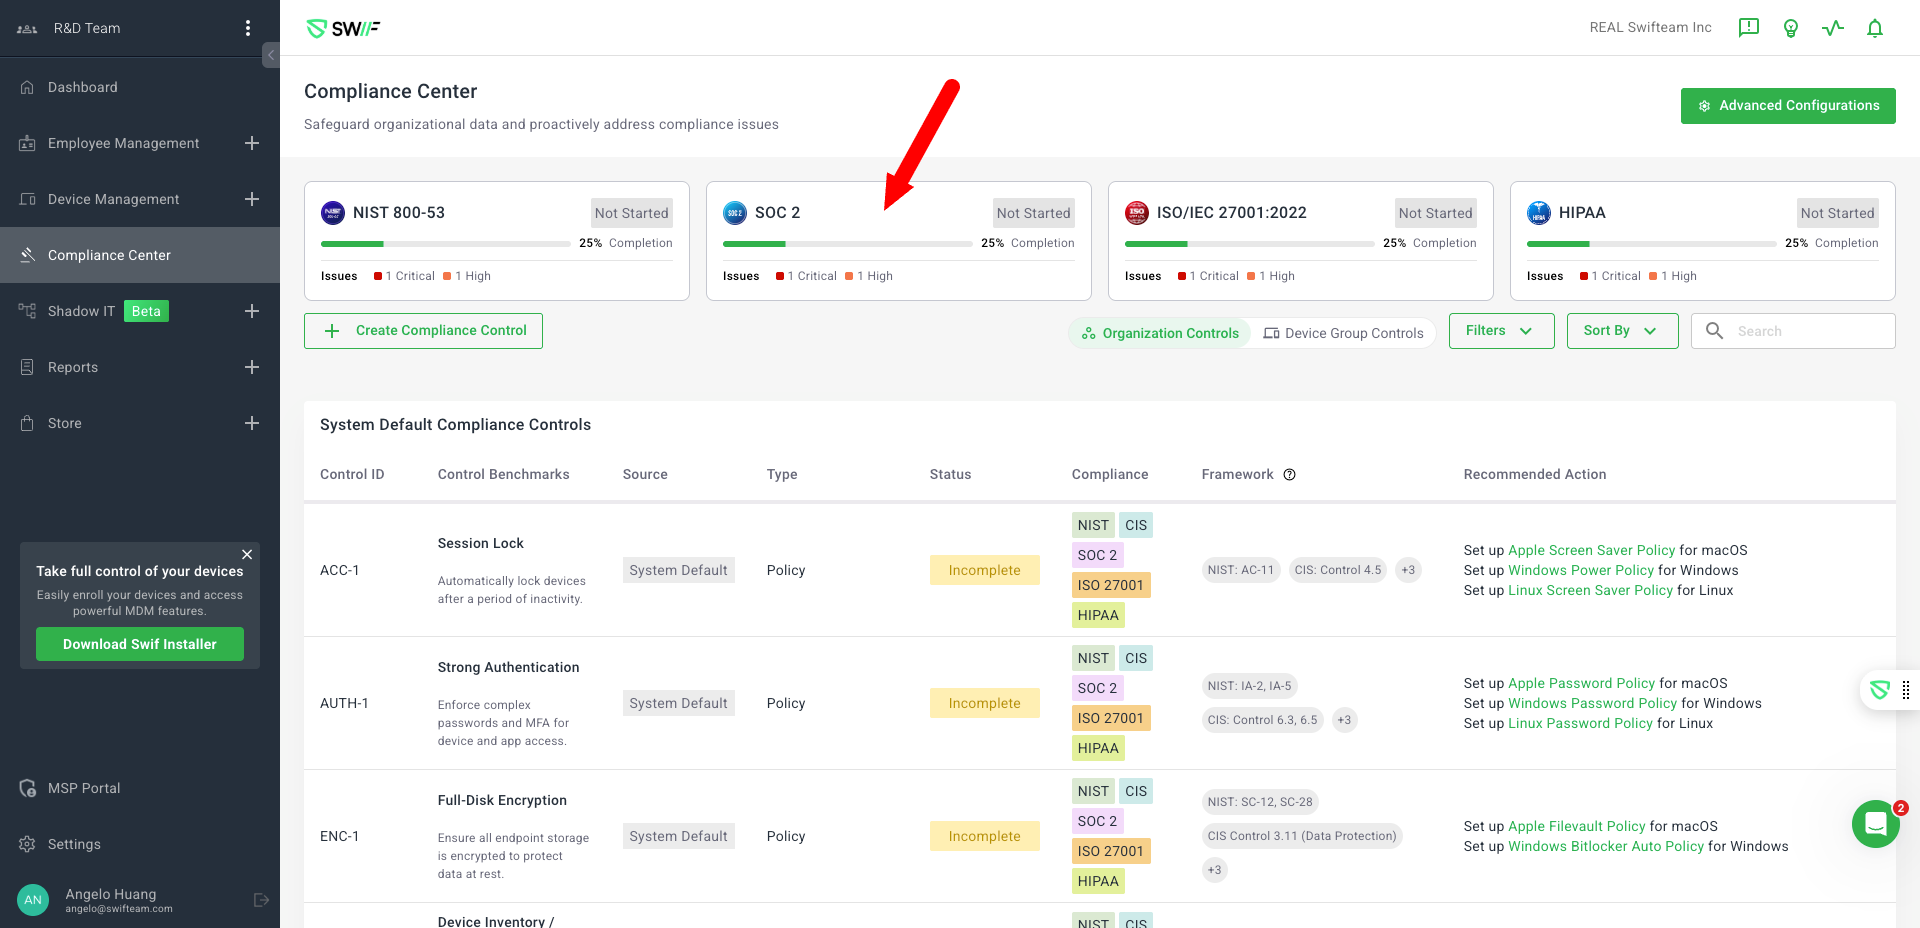Switch to Organization Controls view
Image resolution: width=1920 pixels, height=928 pixels.
pyautogui.click(x=1160, y=333)
